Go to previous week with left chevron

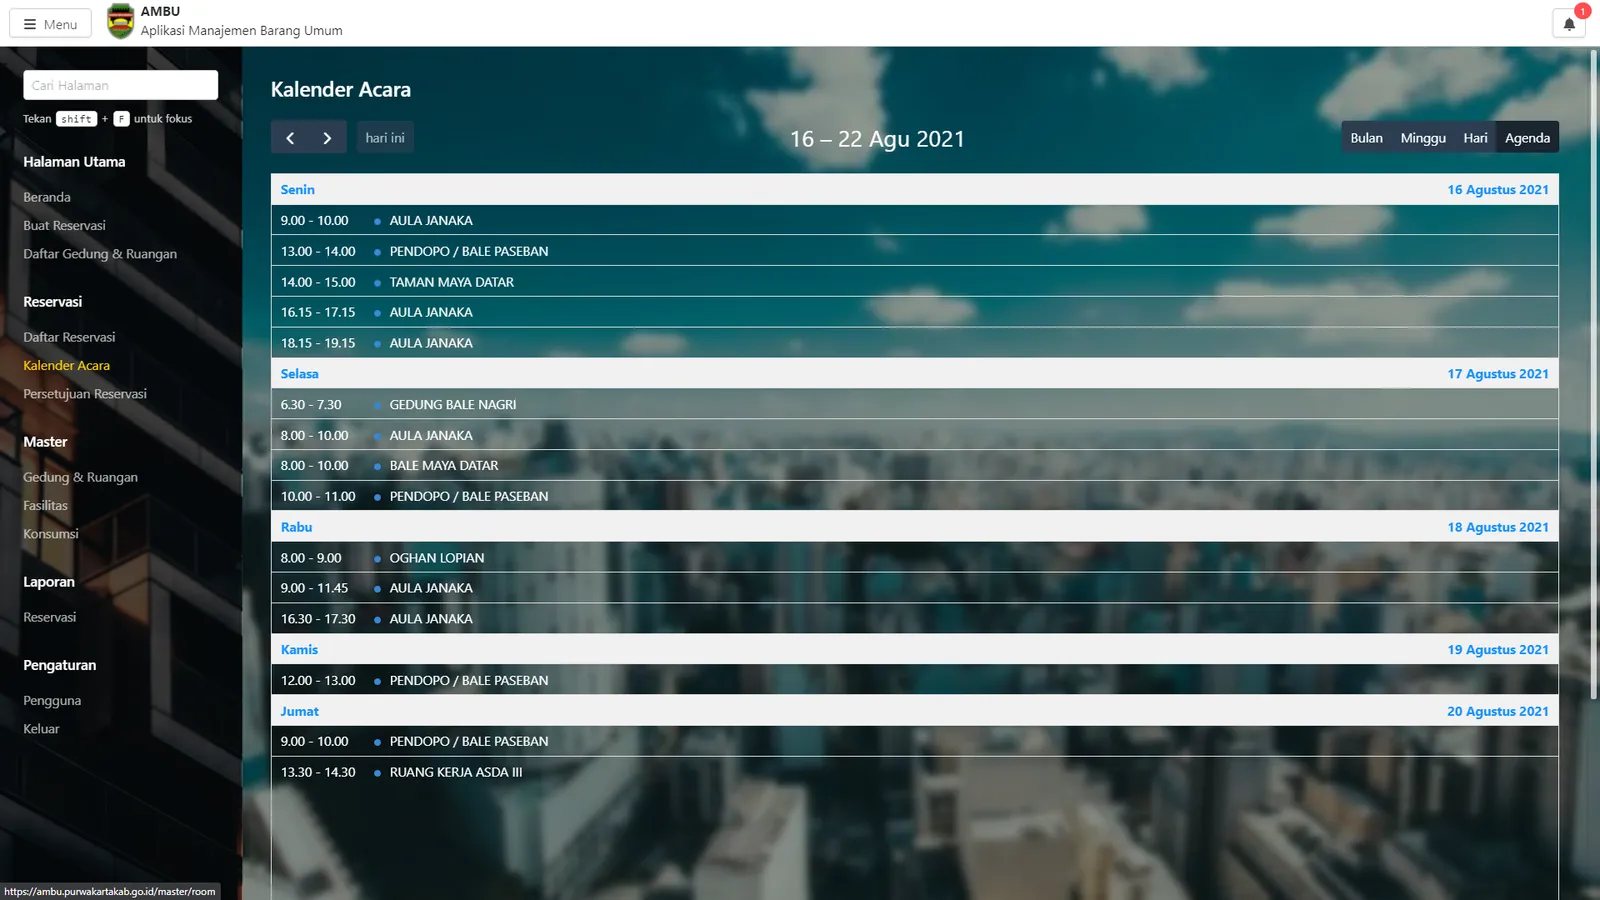click(290, 138)
